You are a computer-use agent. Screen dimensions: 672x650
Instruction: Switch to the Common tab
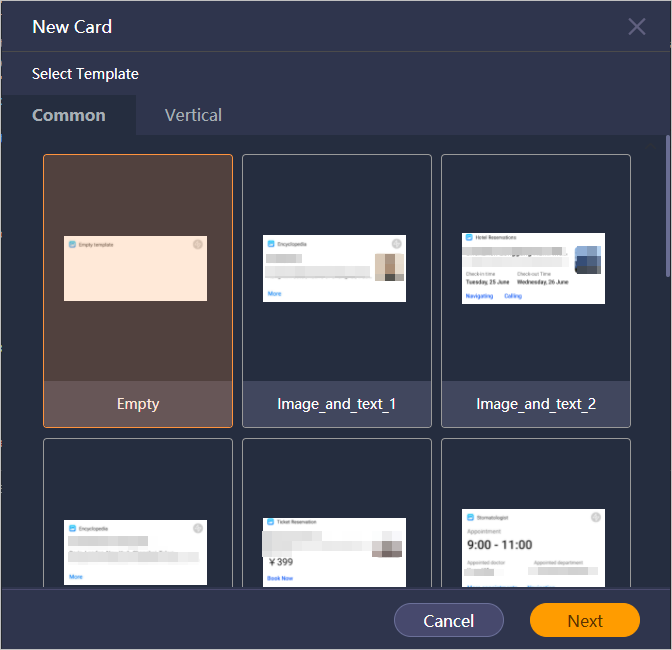[x=69, y=115]
